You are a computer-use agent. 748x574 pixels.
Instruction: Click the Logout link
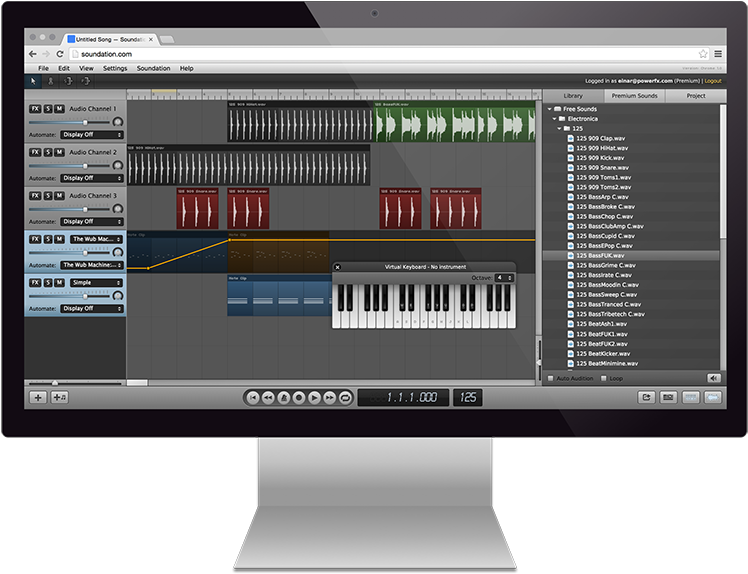(713, 81)
